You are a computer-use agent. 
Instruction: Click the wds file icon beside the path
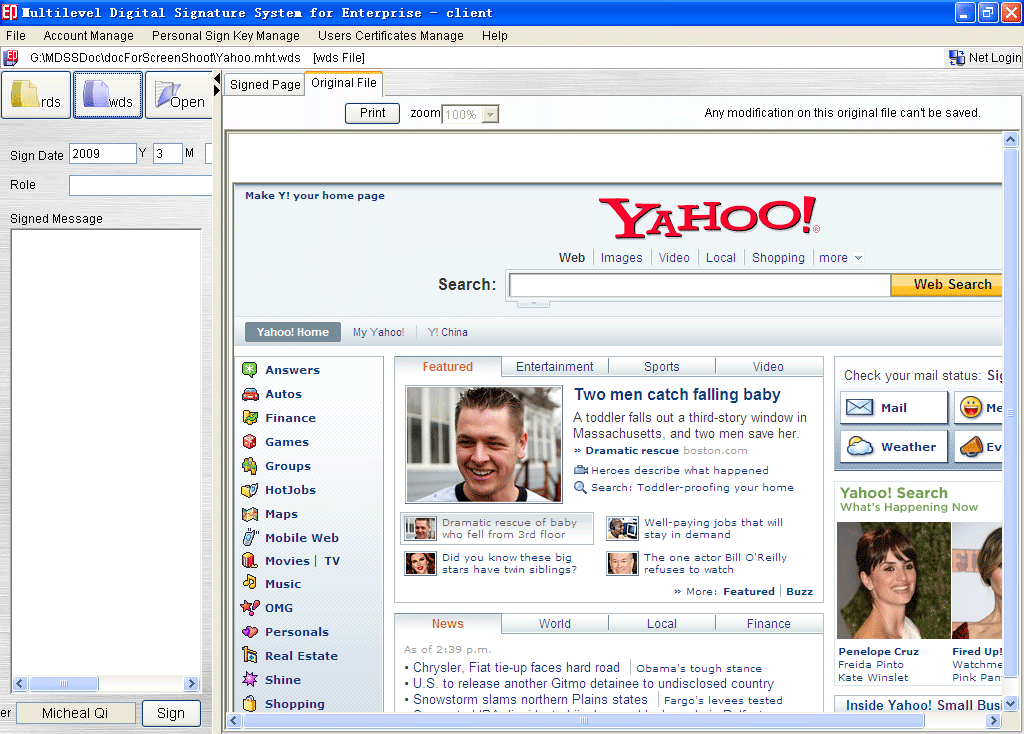[10, 58]
